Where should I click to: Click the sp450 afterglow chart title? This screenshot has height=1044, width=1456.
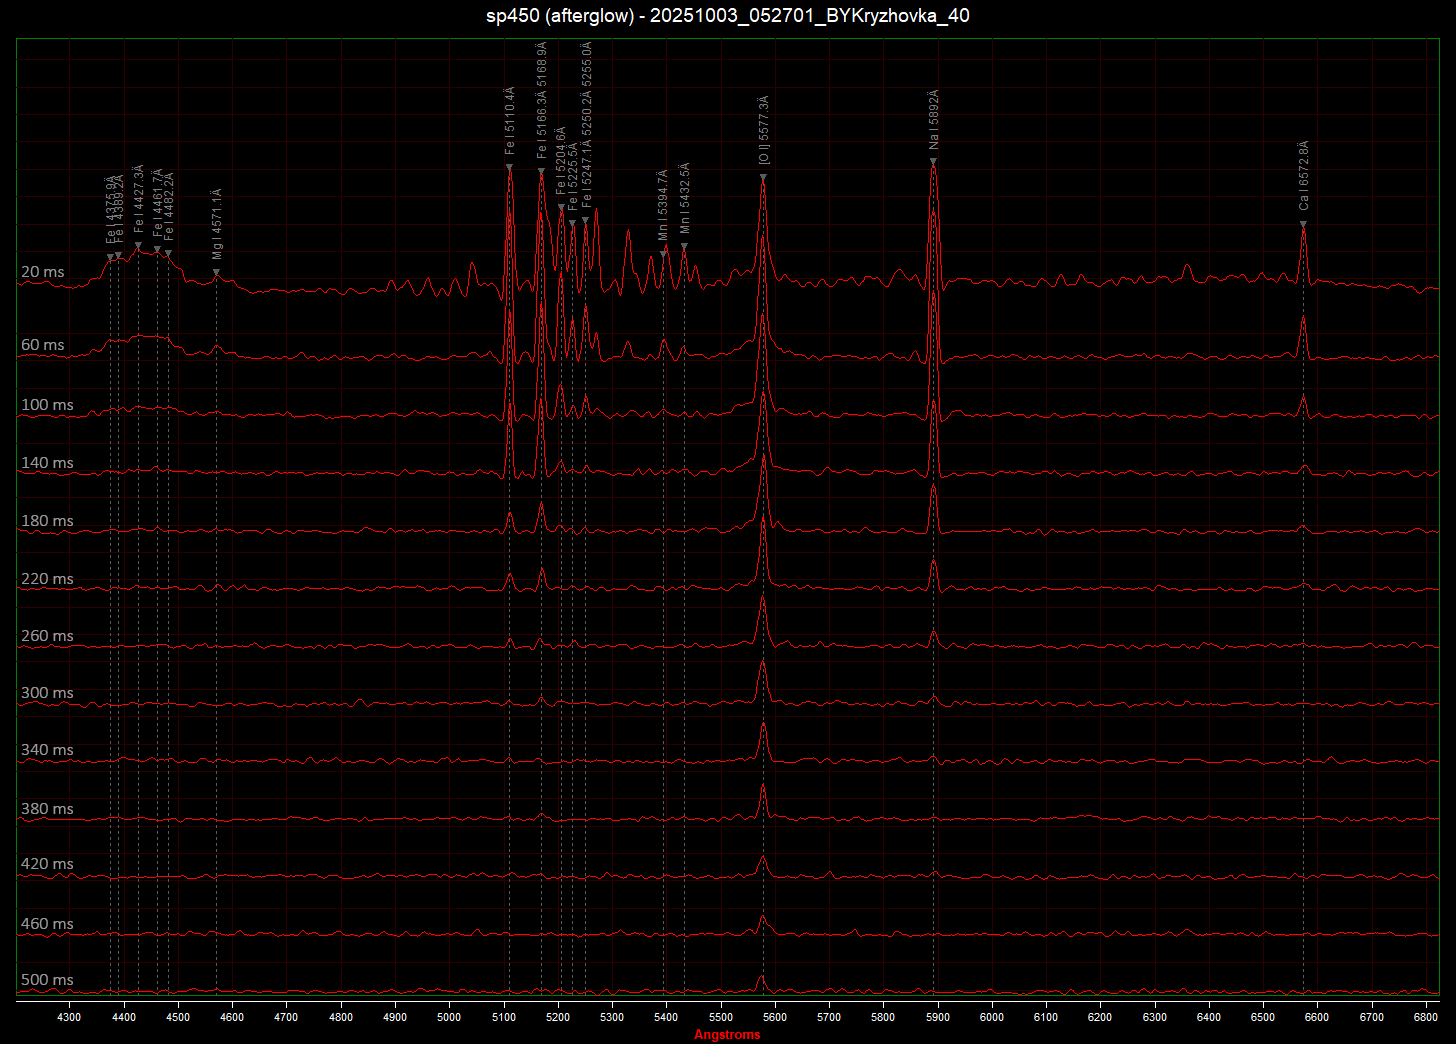tap(727, 15)
